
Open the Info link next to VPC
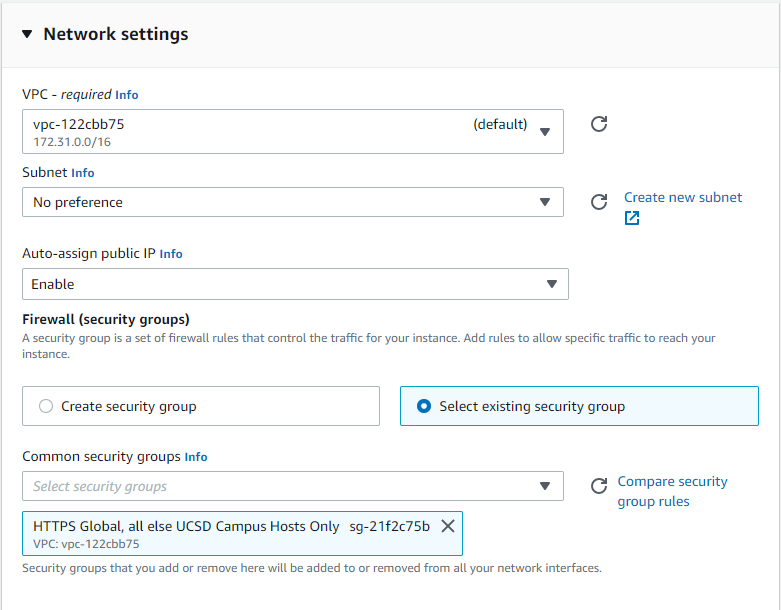(x=127, y=95)
